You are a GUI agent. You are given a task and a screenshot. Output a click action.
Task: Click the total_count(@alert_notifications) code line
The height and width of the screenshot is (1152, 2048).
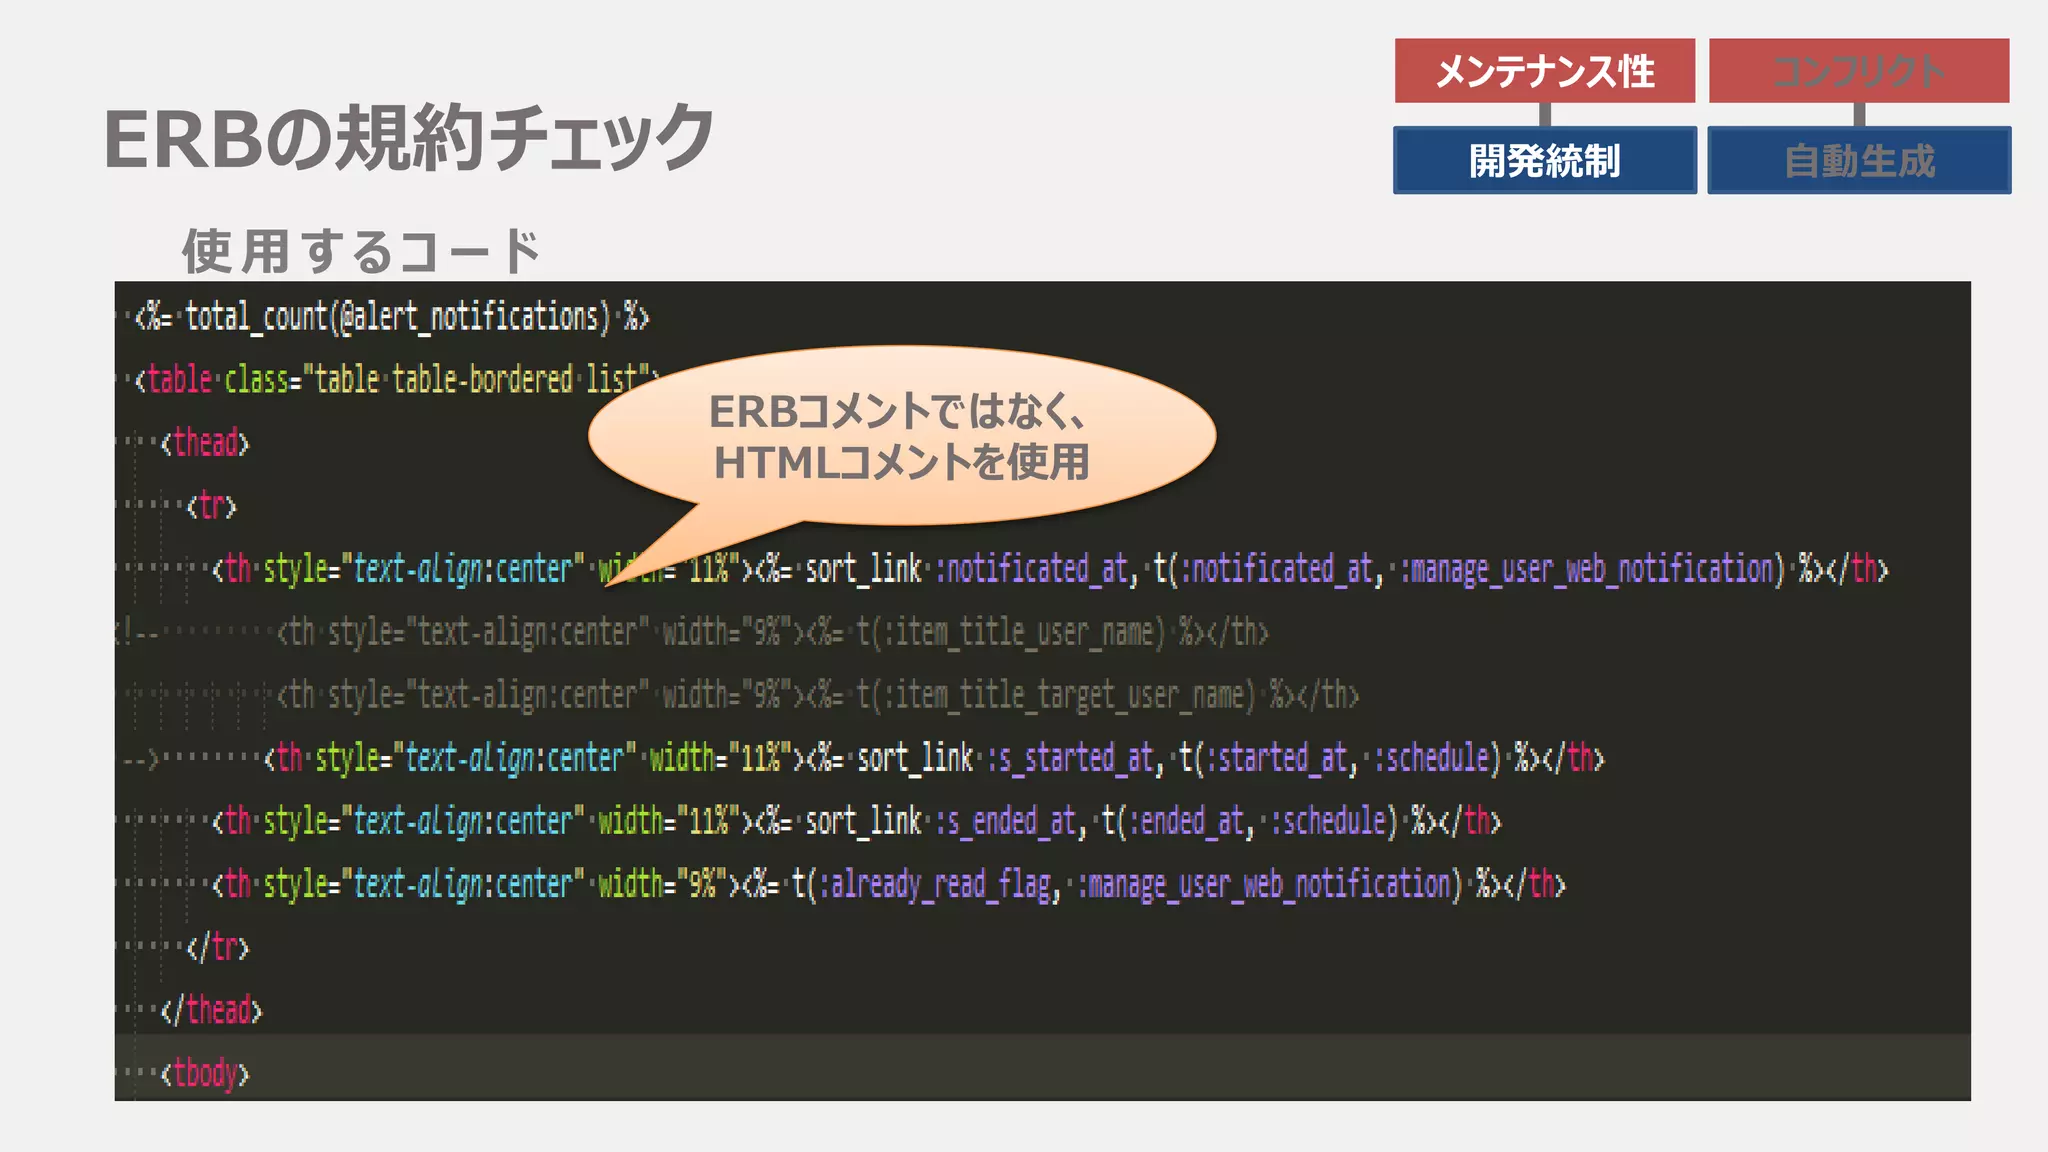click(x=392, y=317)
